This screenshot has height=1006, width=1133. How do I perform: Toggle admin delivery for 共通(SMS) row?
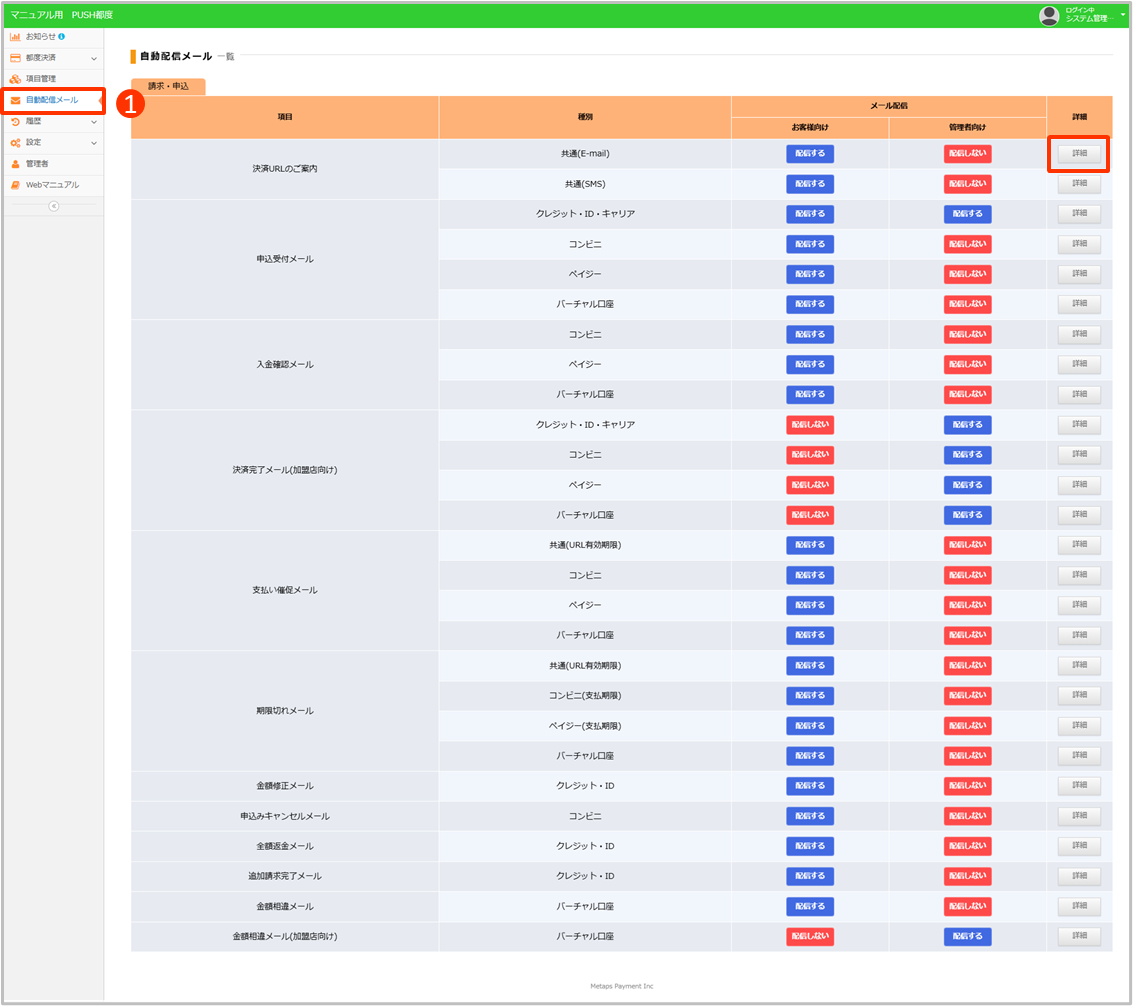pyautogui.click(x=967, y=184)
